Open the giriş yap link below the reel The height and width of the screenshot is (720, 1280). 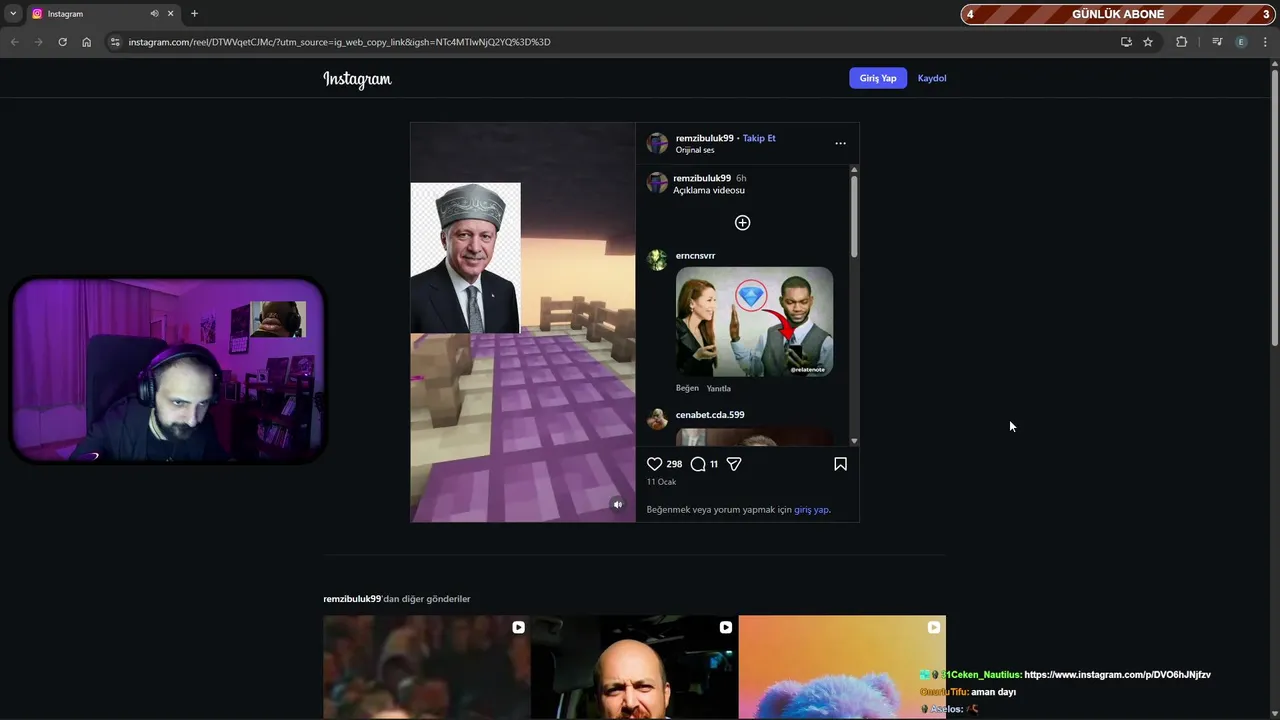811,510
